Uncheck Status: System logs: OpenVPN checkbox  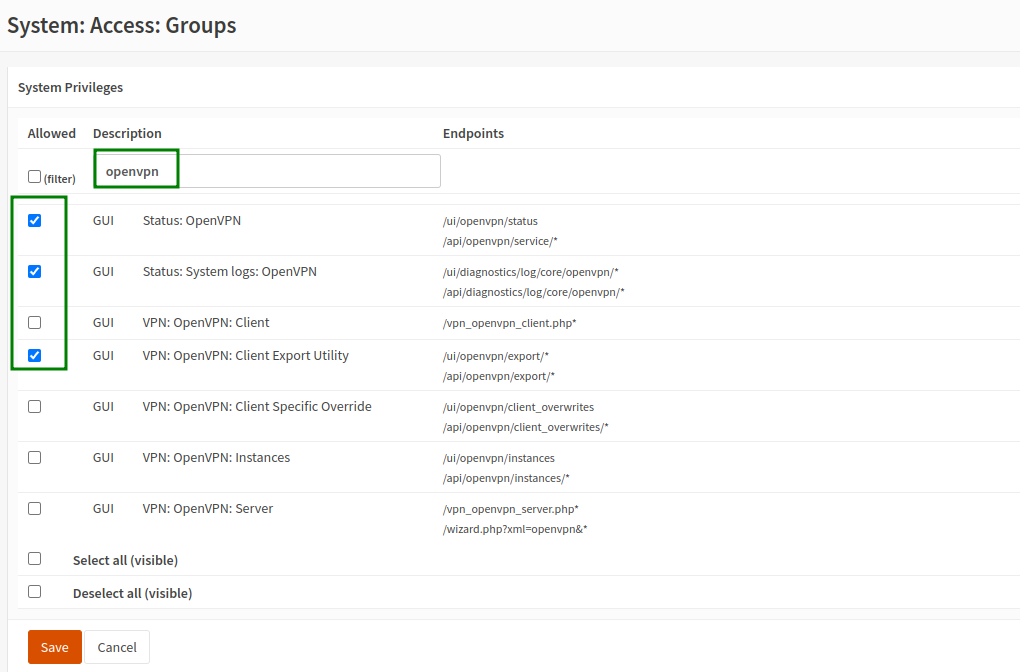(34, 271)
